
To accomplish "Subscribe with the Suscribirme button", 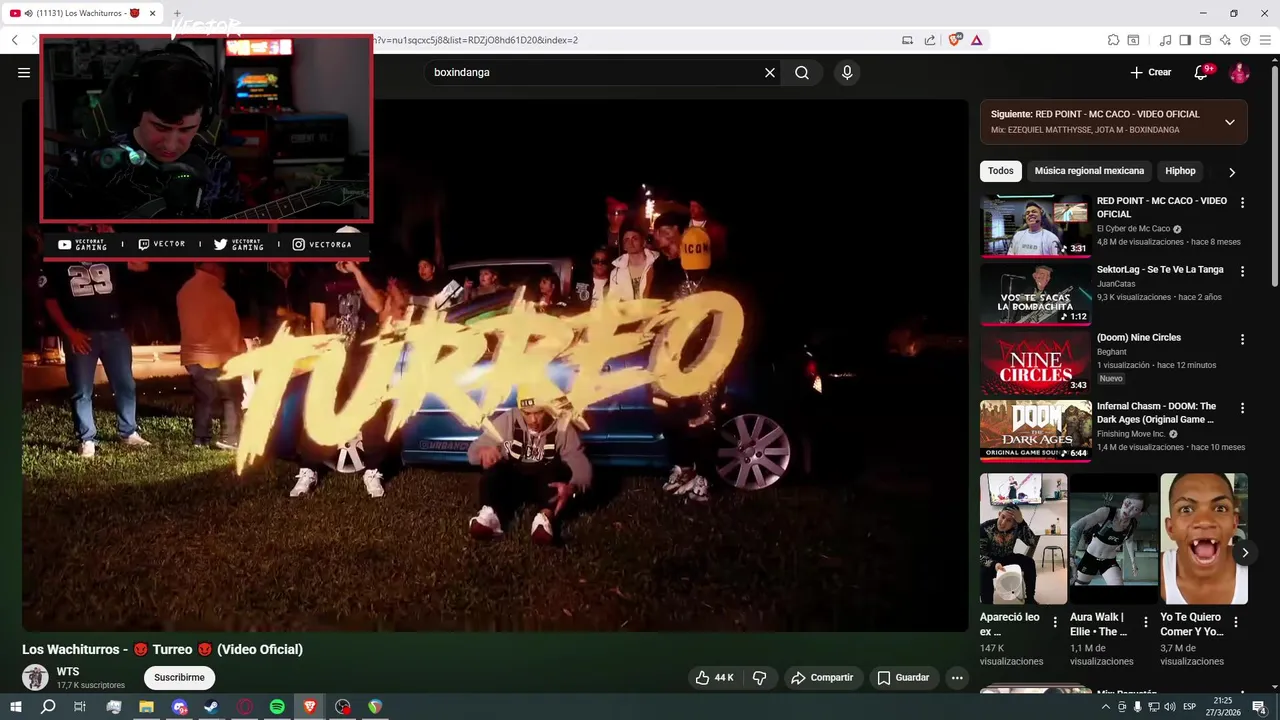I will coord(179,677).
